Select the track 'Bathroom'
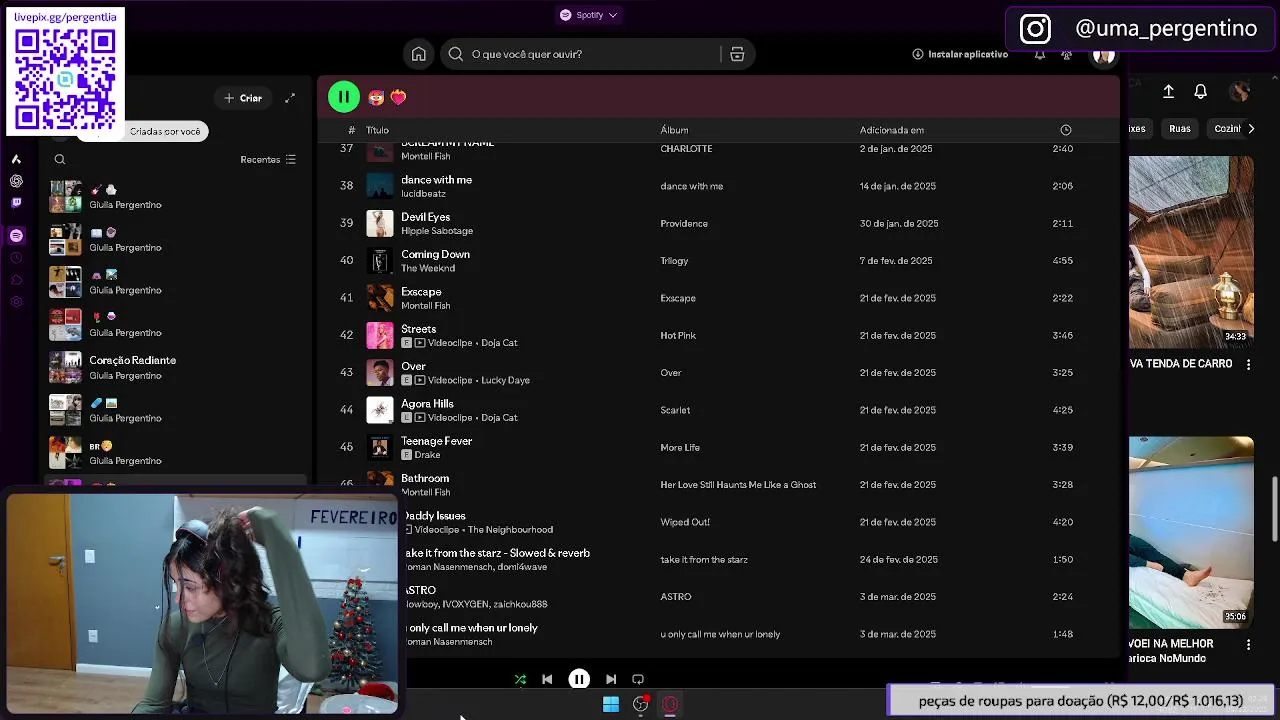Screen dimensions: 1280x720 click(425, 478)
